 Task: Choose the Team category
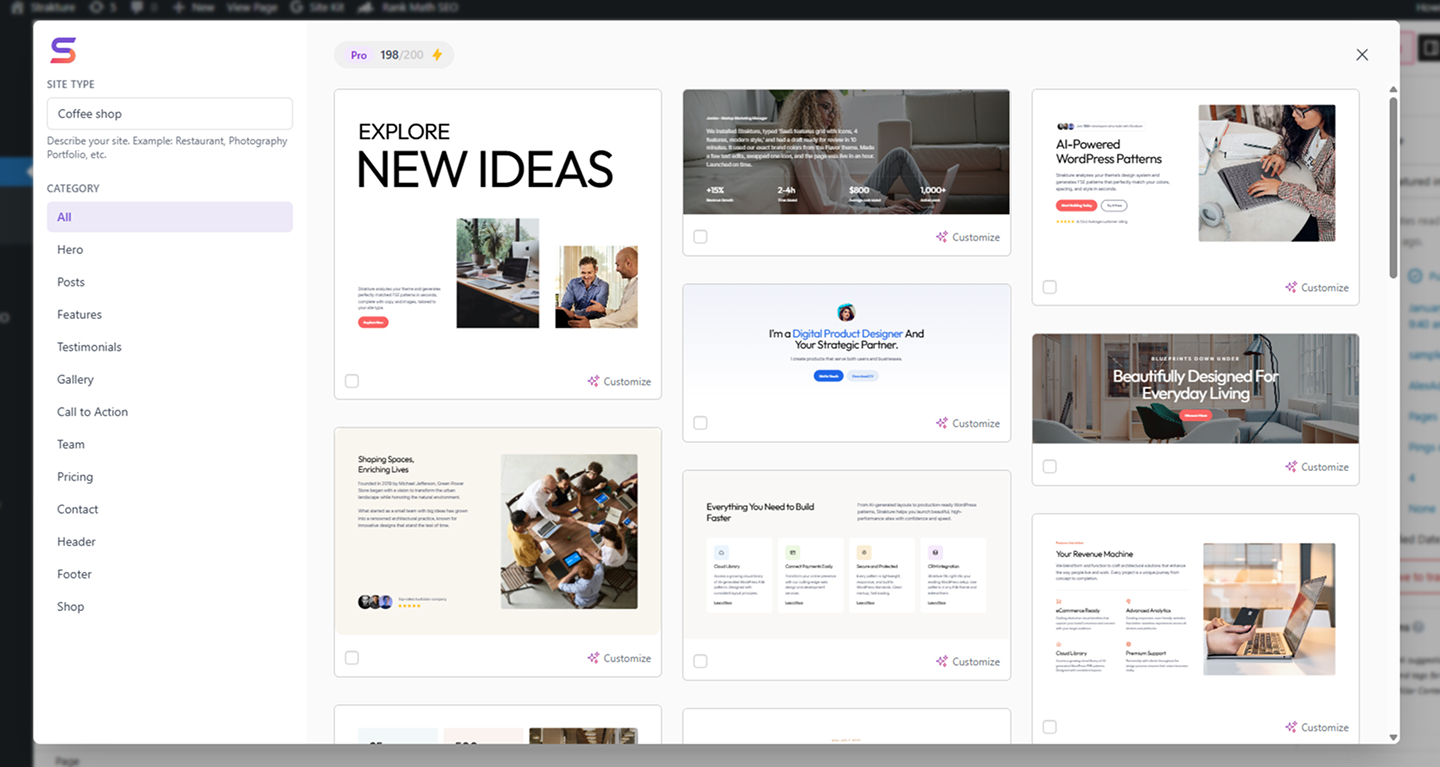pos(170,445)
